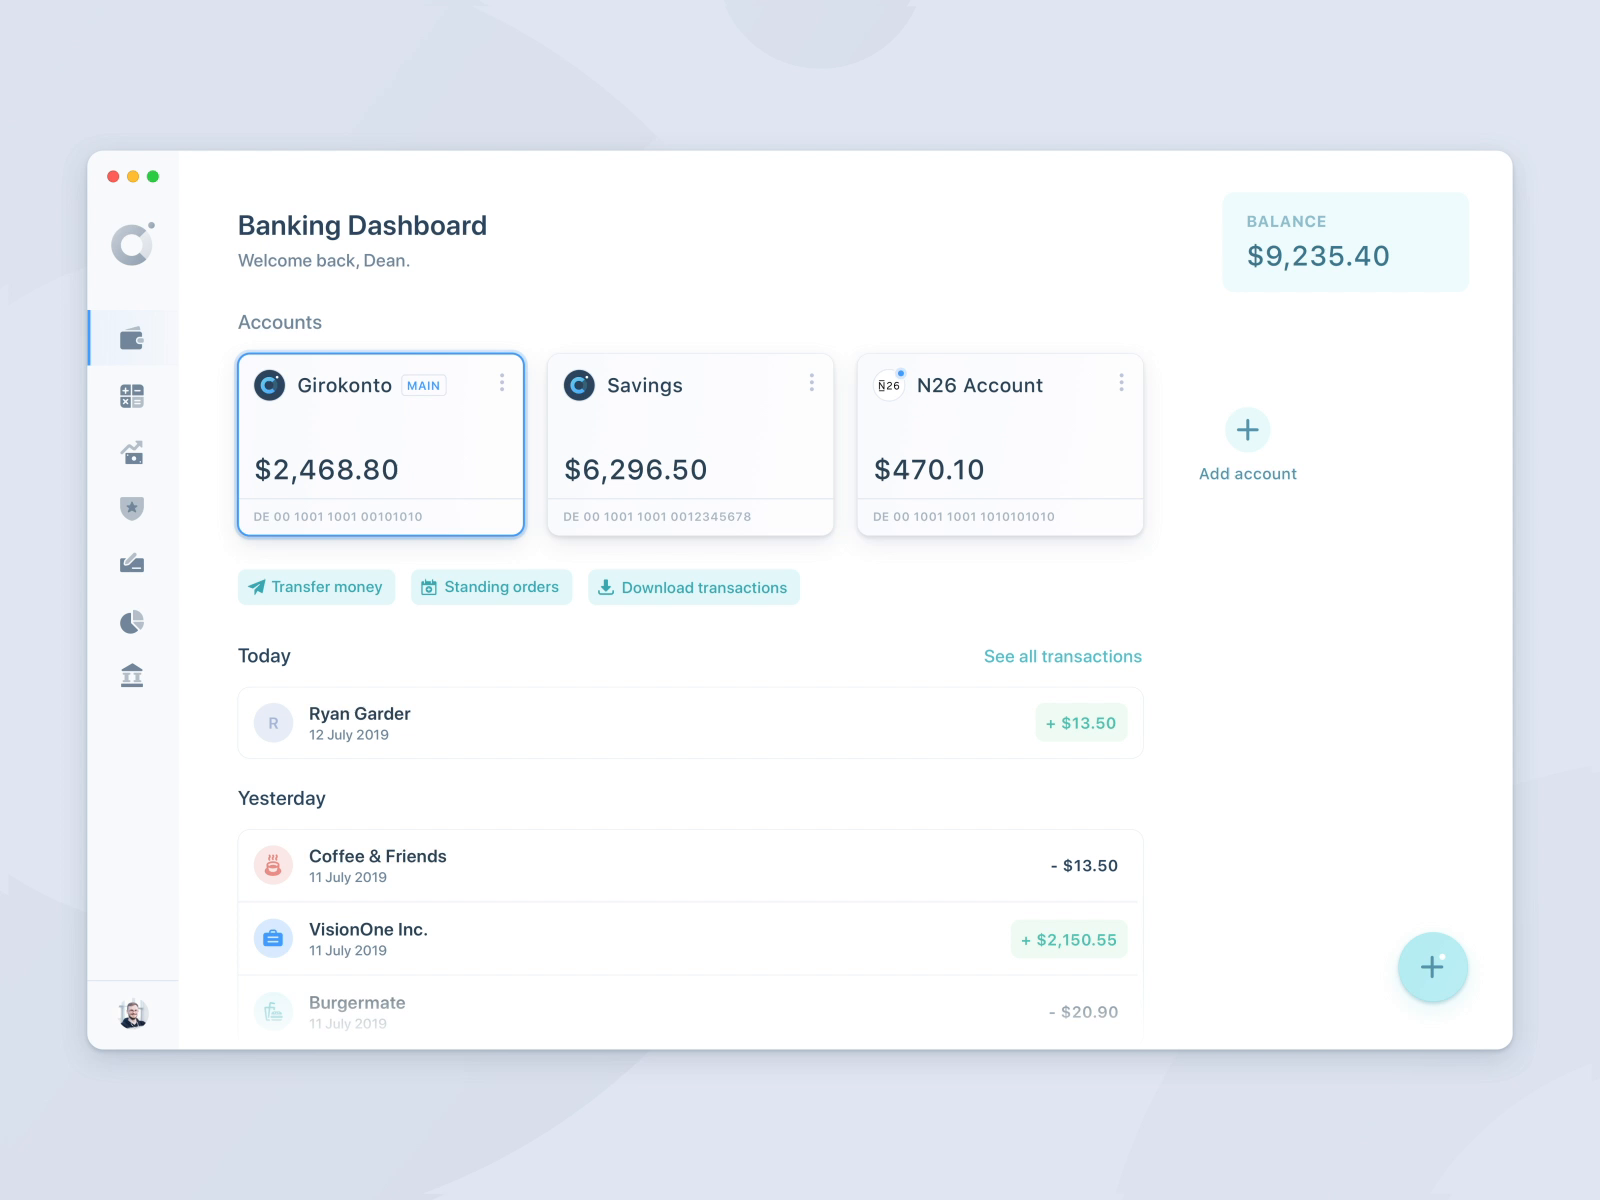Open the calculator tool from the sidebar
The height and width of the screenshot is (1200, 1600).
[x=132, y=396]
